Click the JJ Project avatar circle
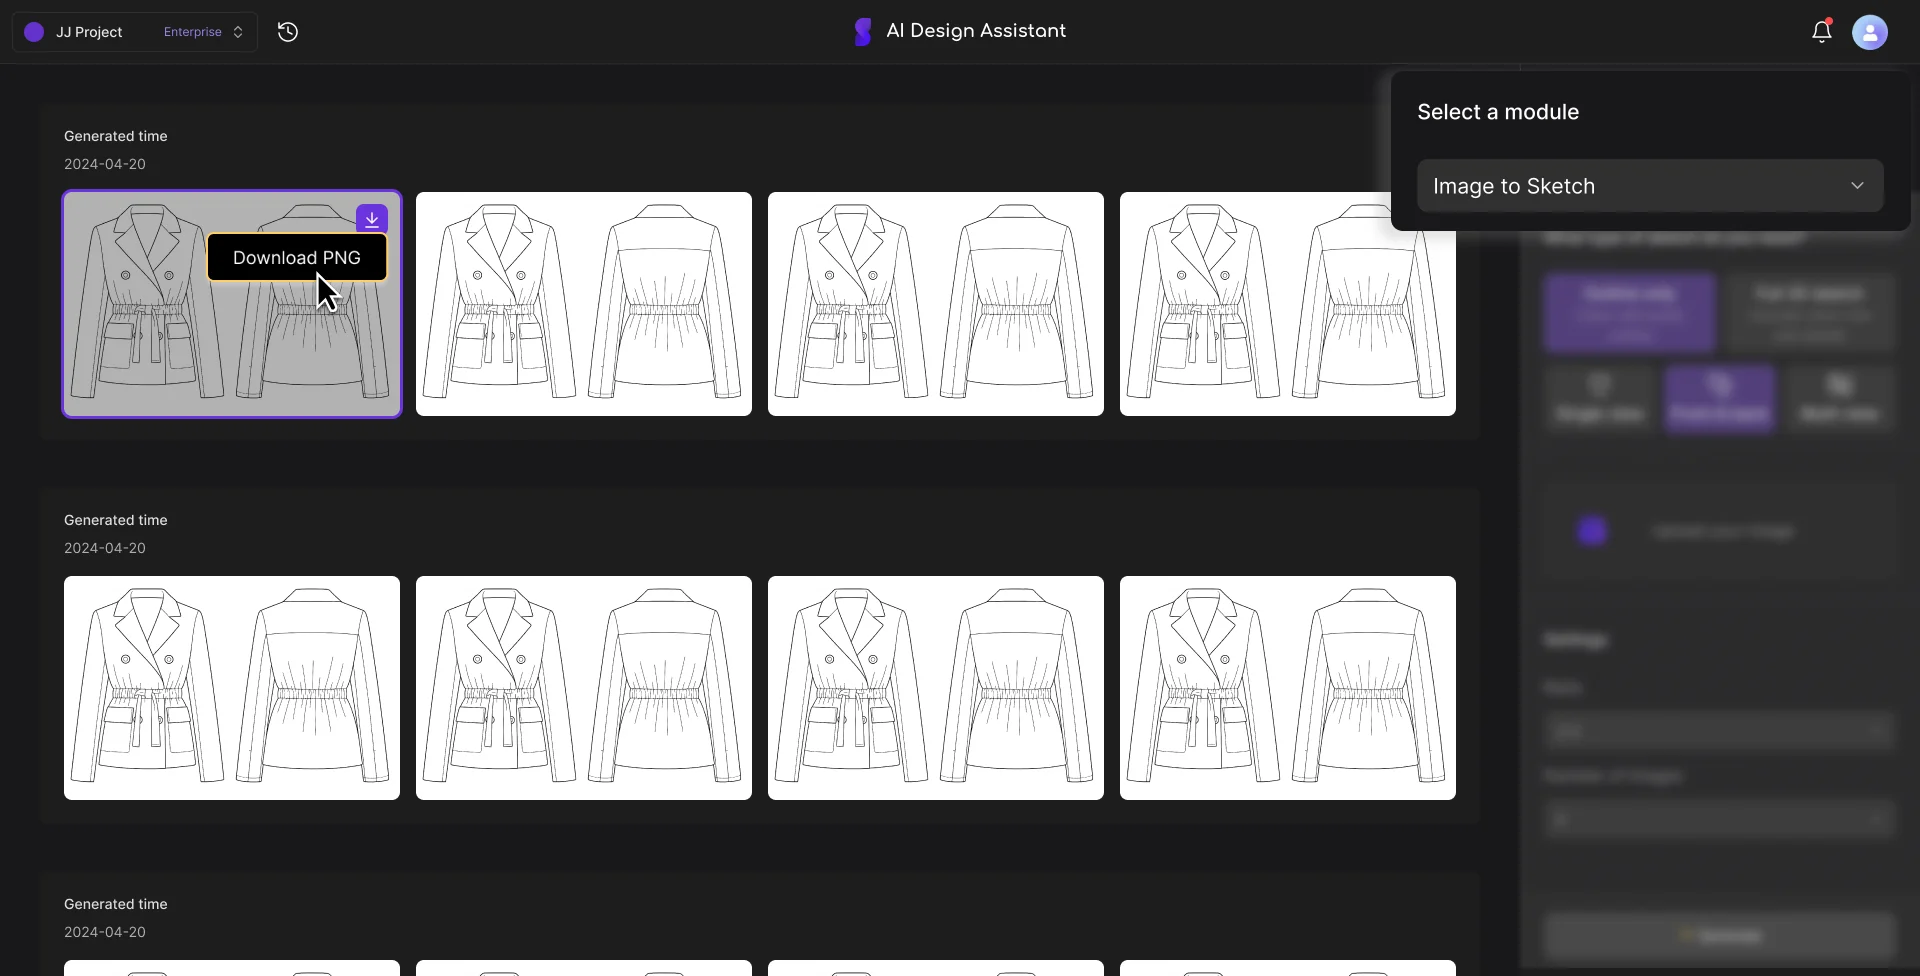 coord(33,31)
